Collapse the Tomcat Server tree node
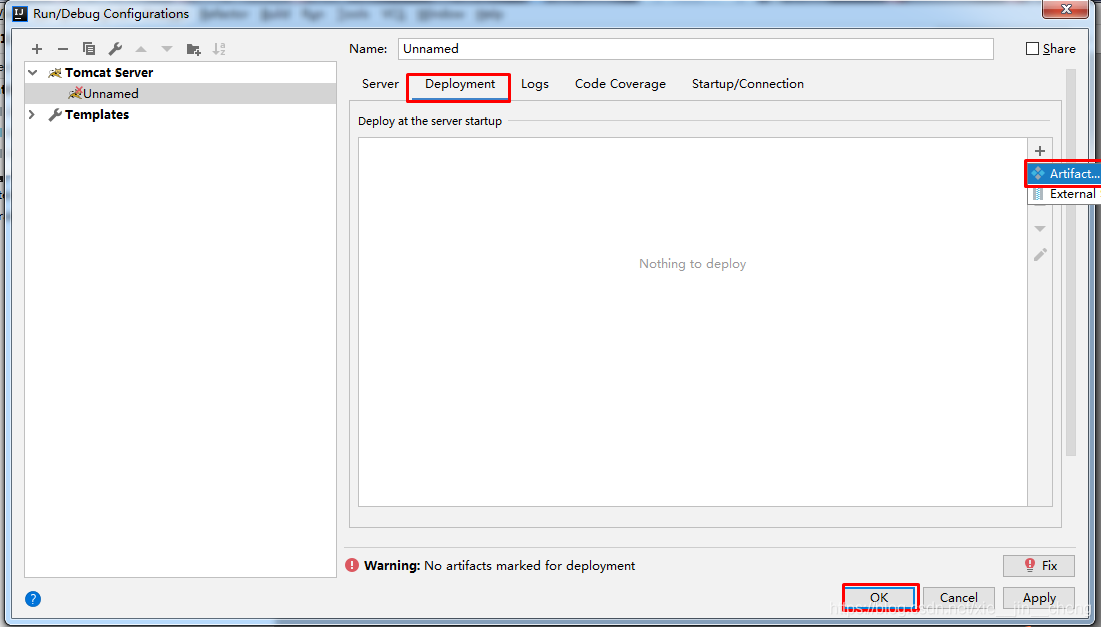 point(32,72)
